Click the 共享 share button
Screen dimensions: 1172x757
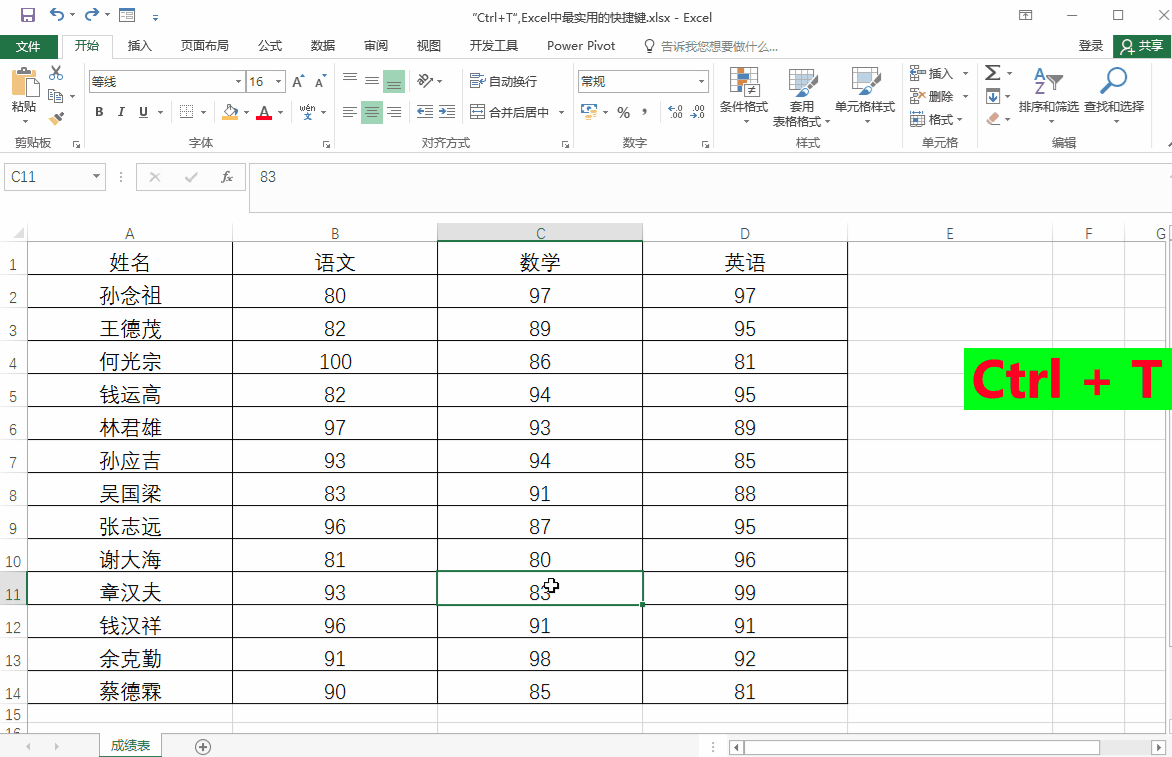click(x=1142, y=46)
